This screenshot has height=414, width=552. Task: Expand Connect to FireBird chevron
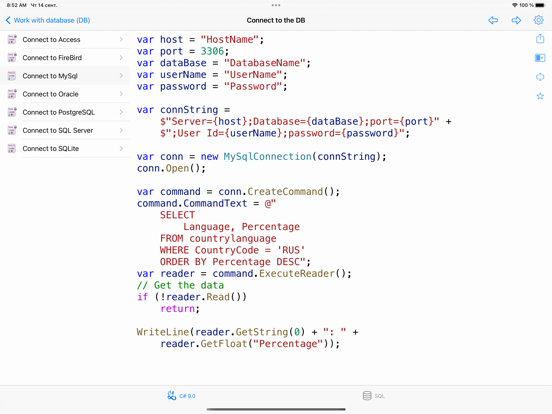(x=121, y=58)
